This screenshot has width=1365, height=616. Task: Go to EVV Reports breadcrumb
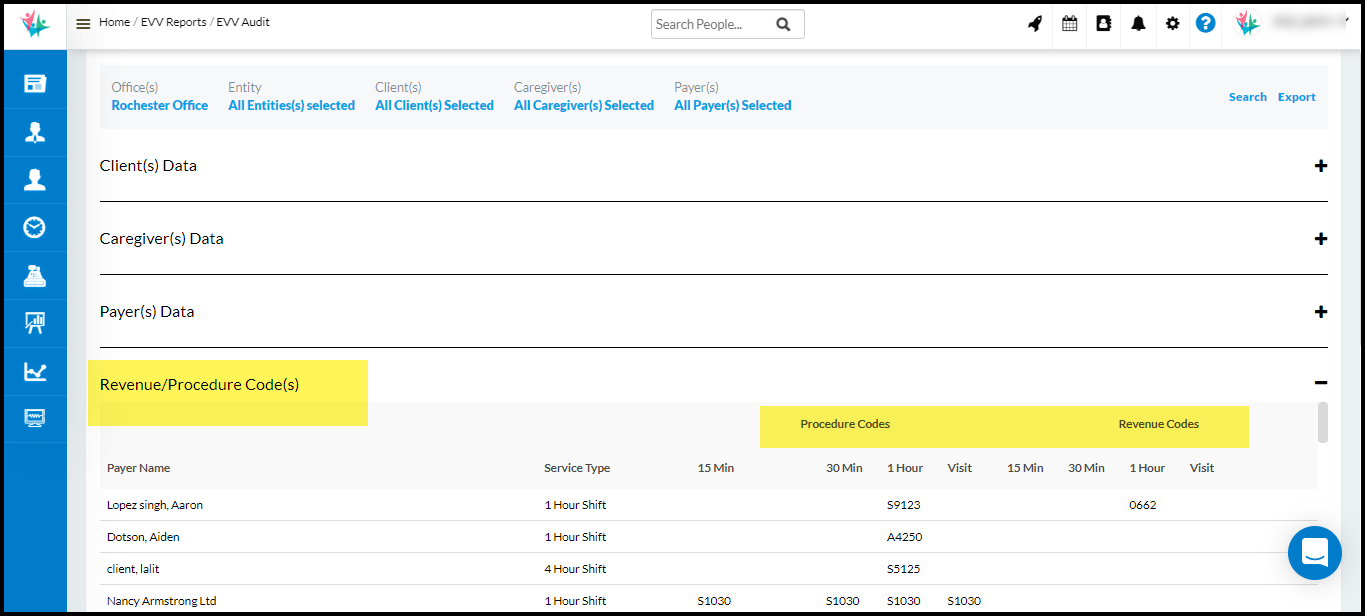point(173,22)
